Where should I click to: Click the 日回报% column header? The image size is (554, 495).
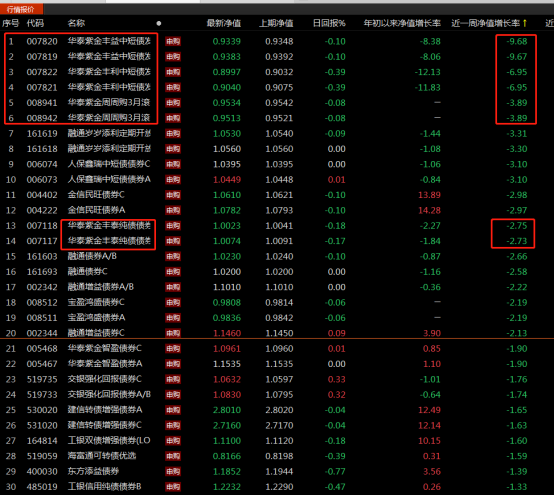329,23
